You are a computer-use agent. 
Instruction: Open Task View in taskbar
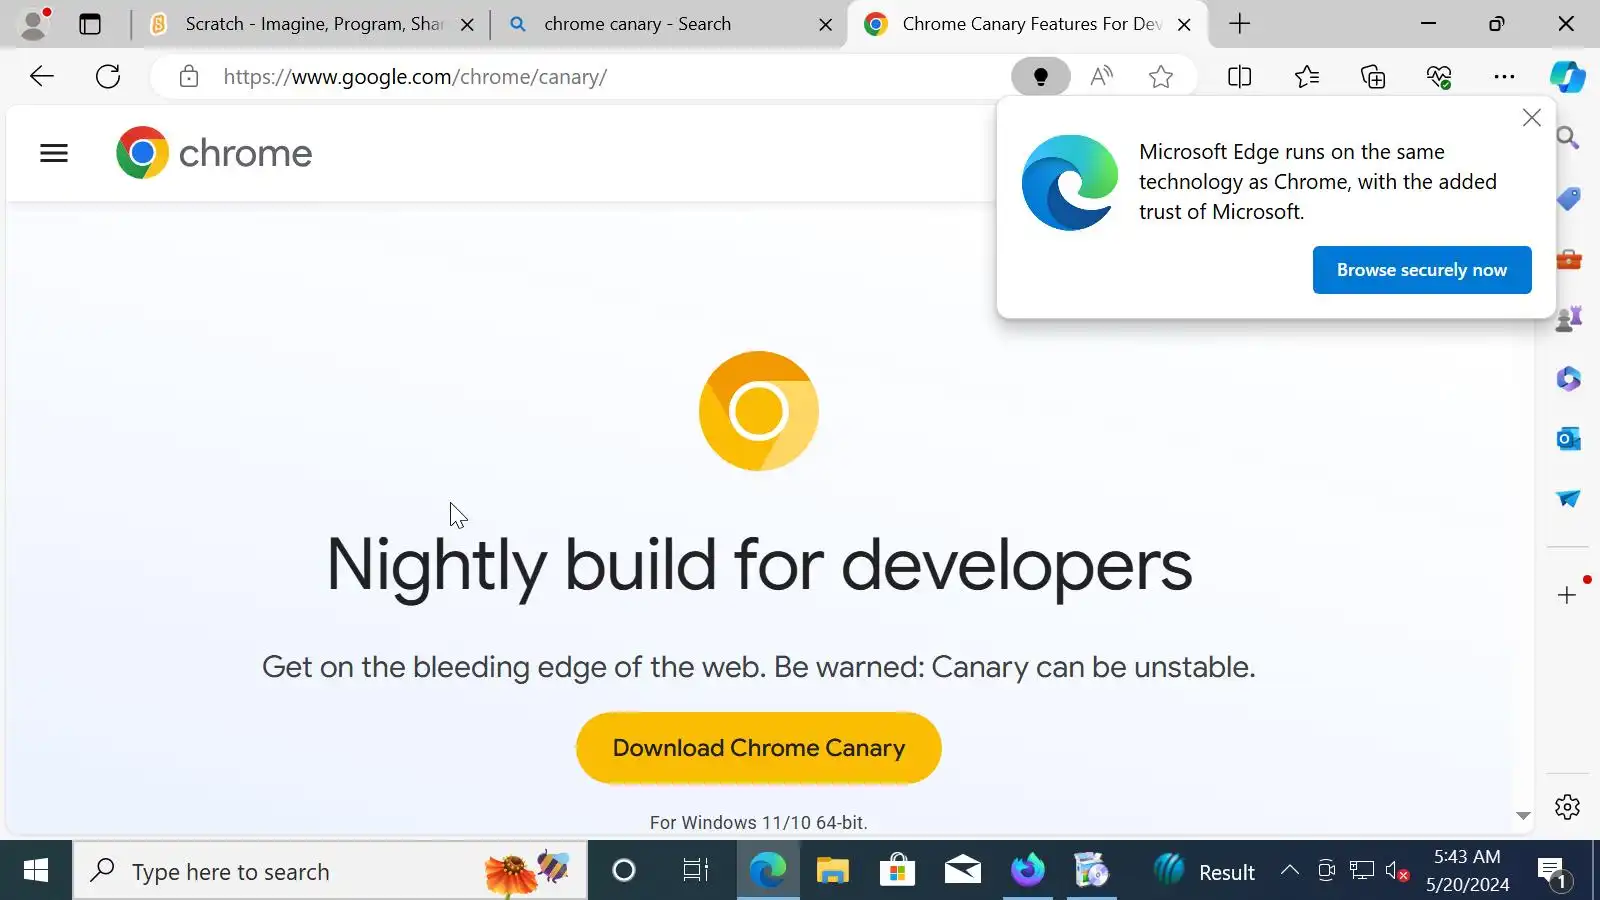(x=695, y=871)
